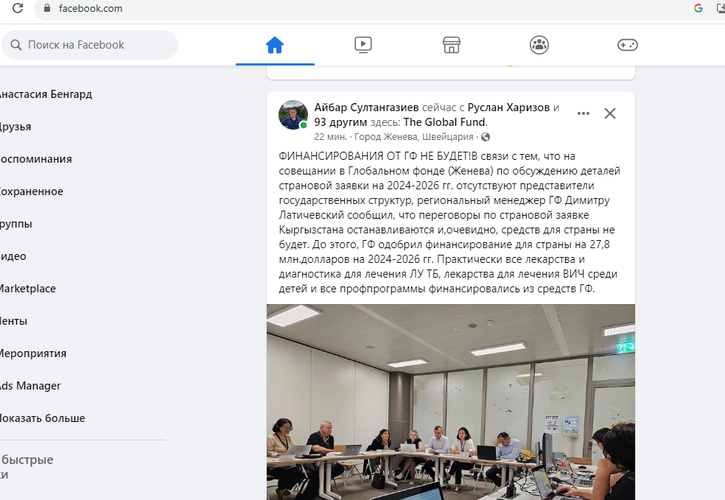Screen dimensions: 725x500
Task: Click the Google icon in address bar
Action: pos(698,8)
